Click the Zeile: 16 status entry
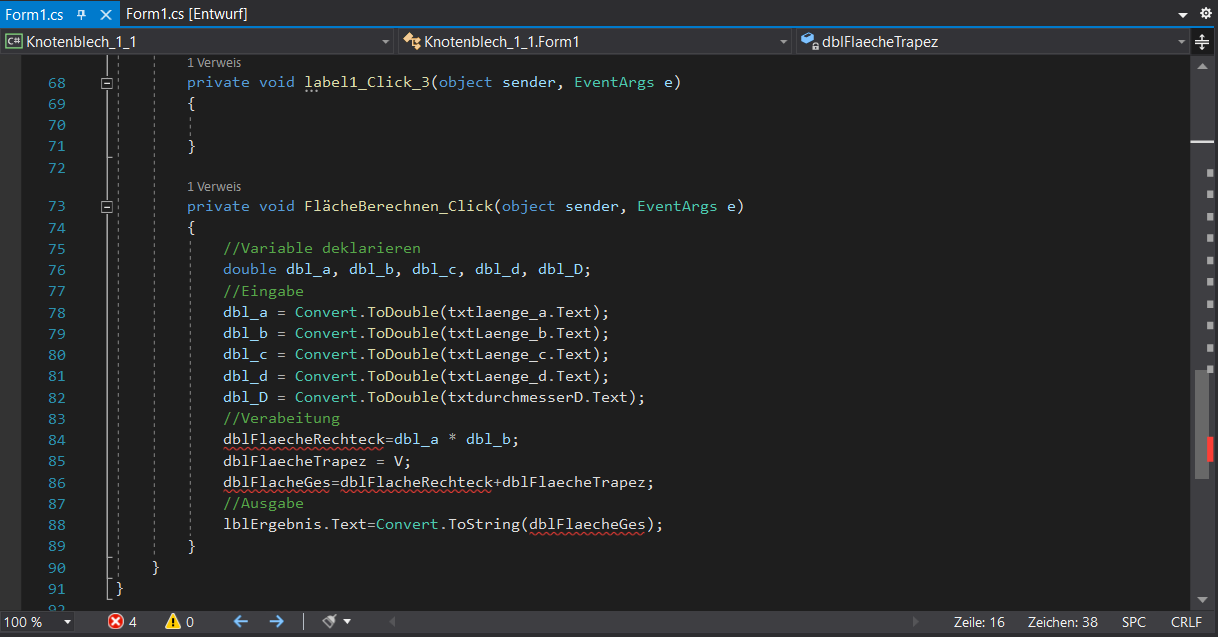 click(979, 622)
